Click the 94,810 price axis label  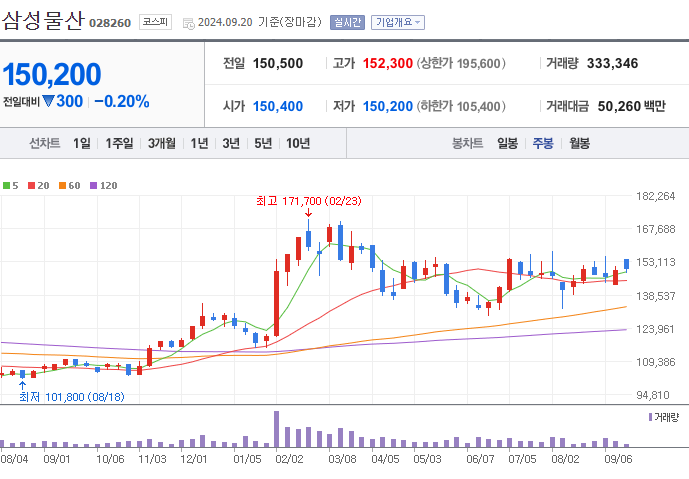point(653,395)
